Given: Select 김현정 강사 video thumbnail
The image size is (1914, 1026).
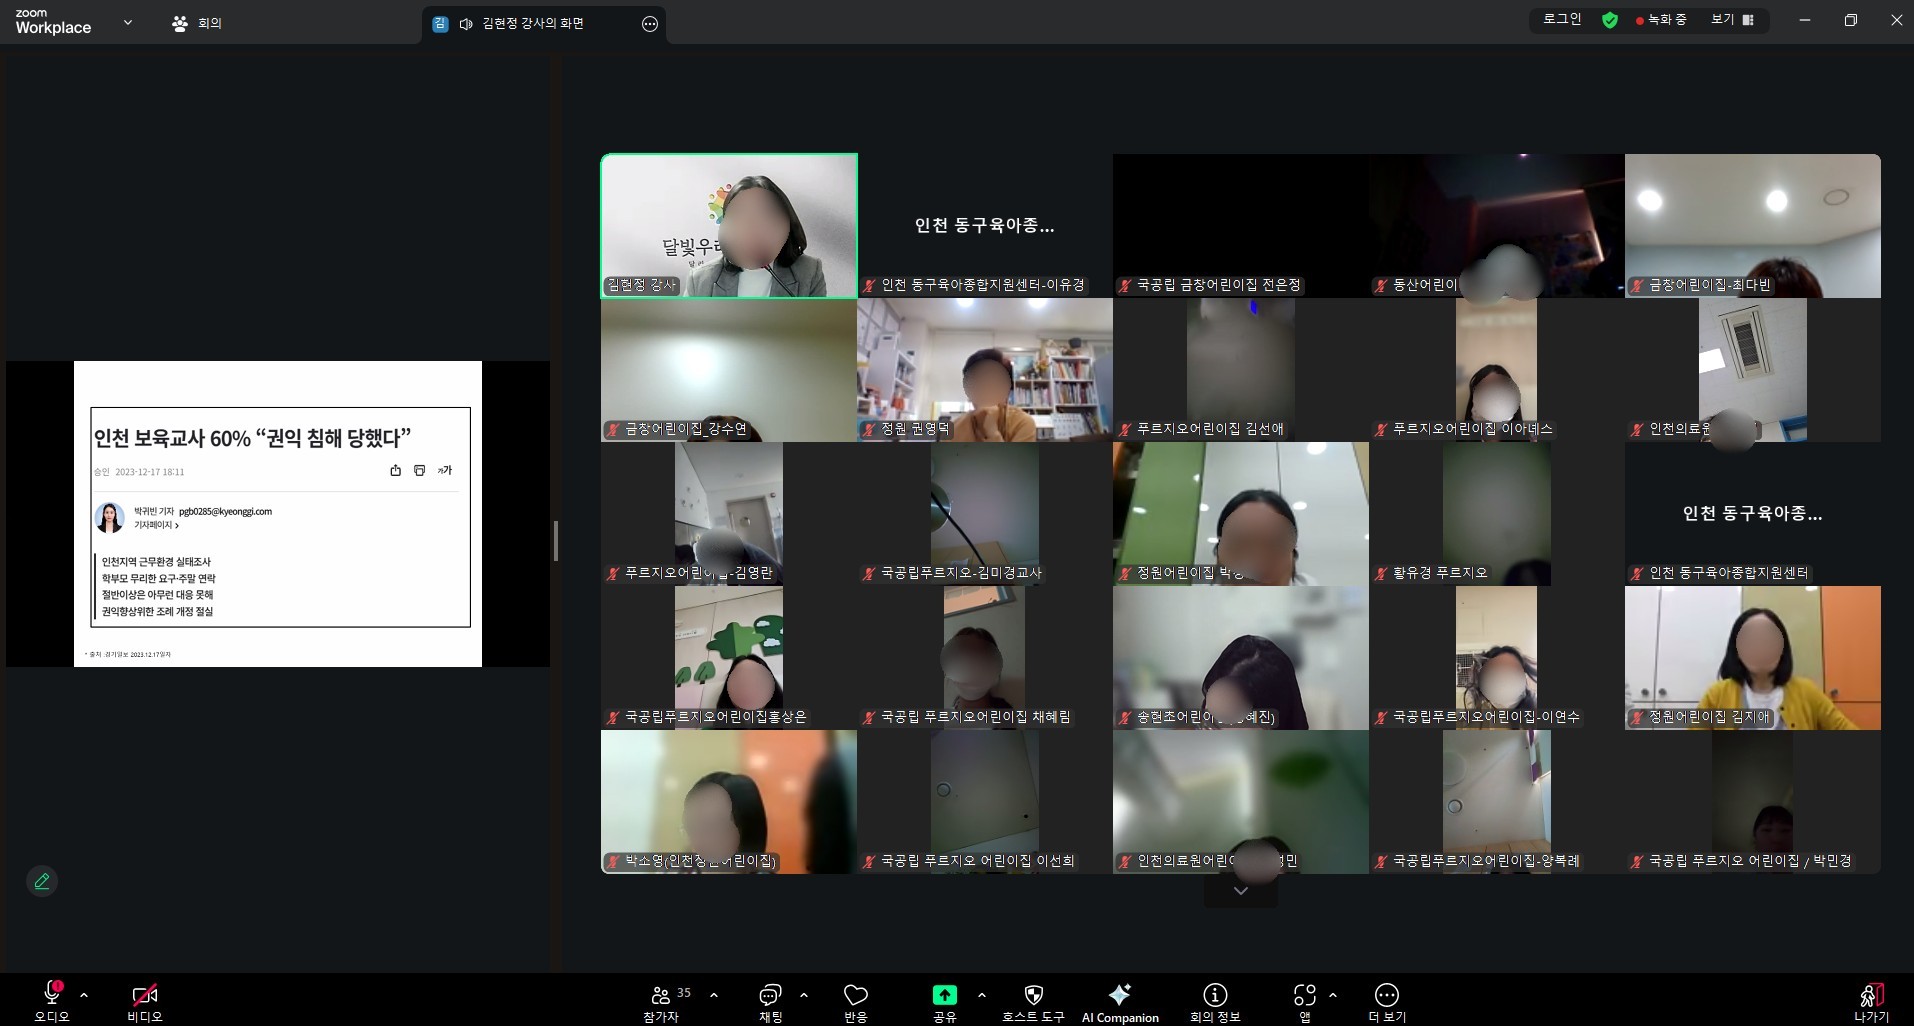Looking at the screenshot, I should coord(729,225).
